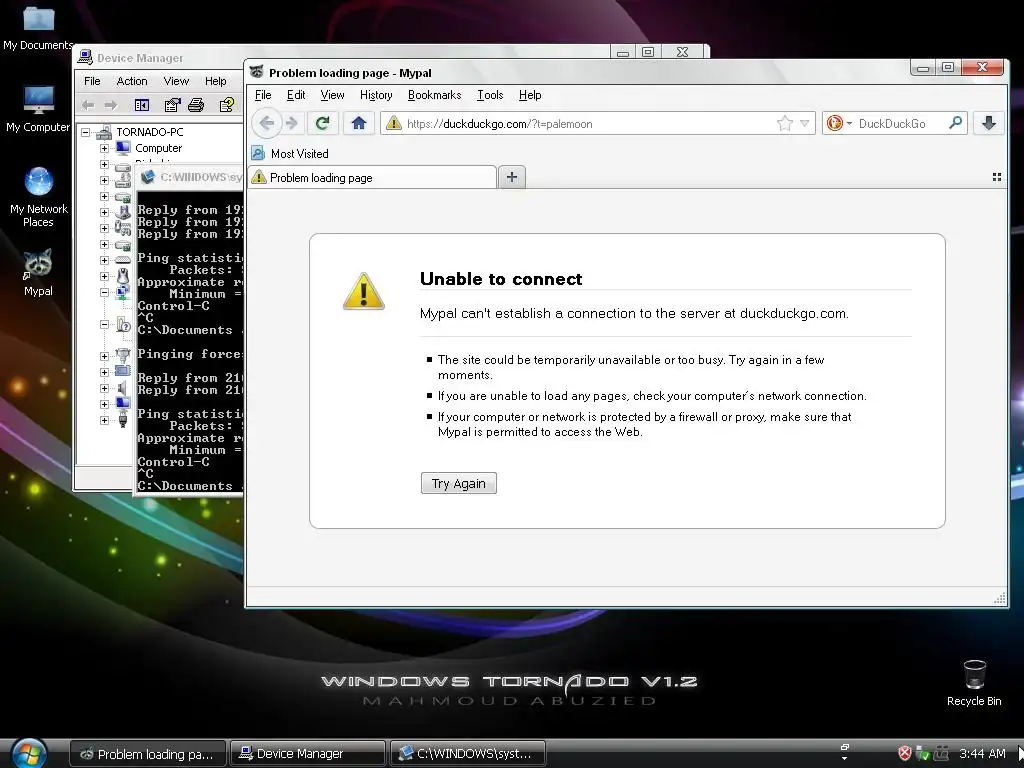Open the DuckDuckGo search engine selector
The height and width of the screenshot is (768, 1024).
839,123
